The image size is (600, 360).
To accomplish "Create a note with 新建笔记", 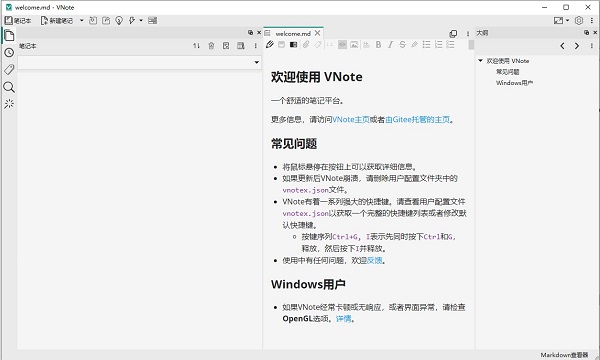I will (57, 21).
